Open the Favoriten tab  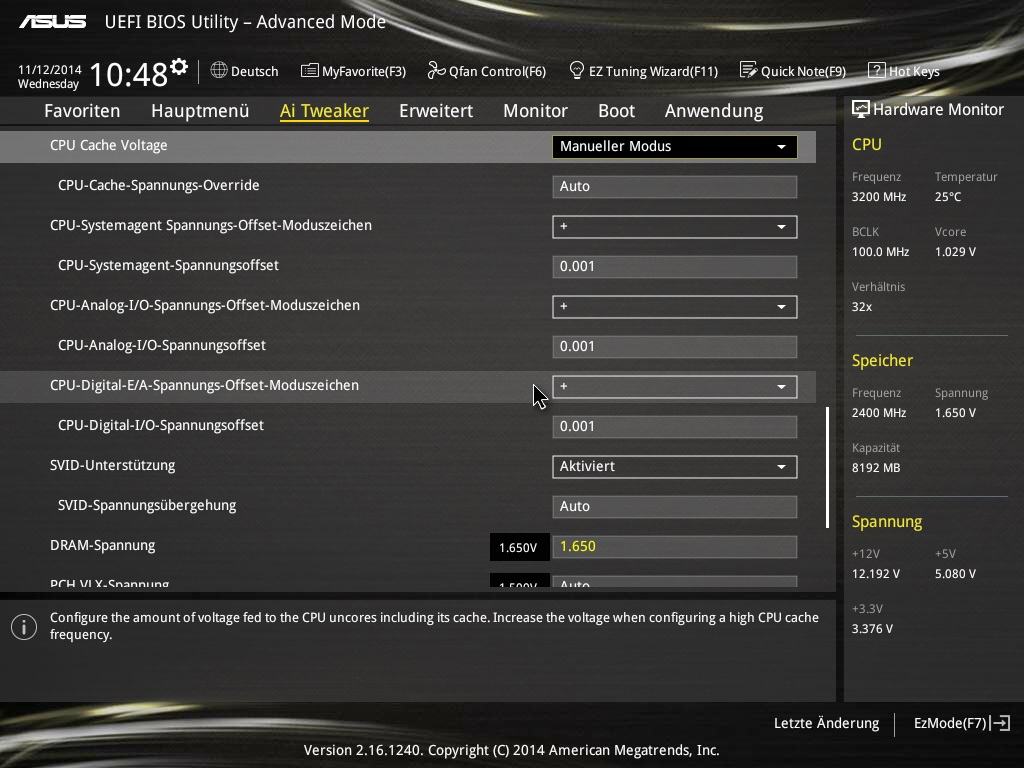tap(82, 110)
